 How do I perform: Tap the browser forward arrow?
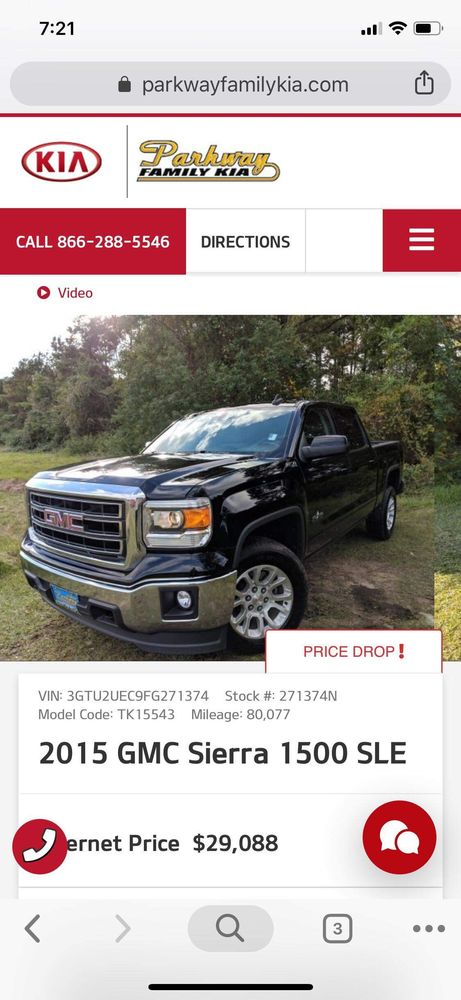(x=122, y=928)
